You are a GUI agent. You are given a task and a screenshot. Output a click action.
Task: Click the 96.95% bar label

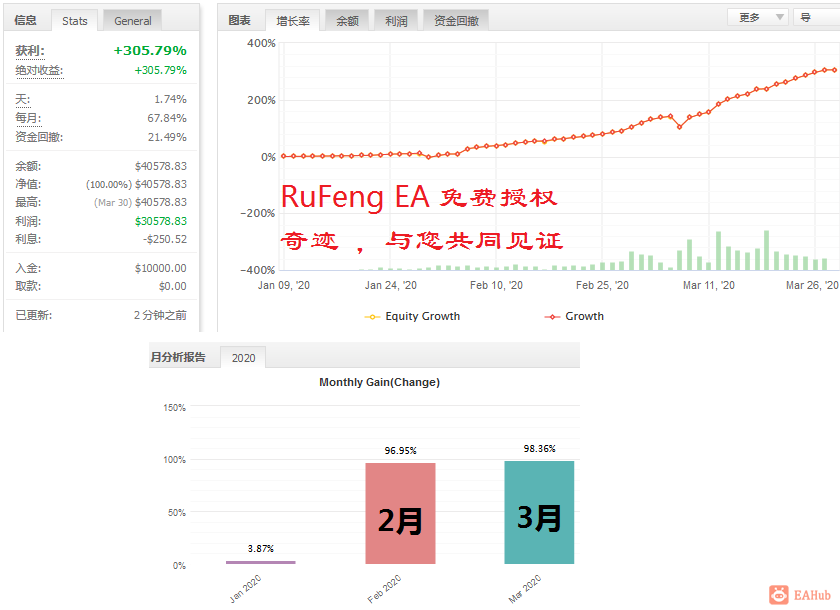(400, 451)
